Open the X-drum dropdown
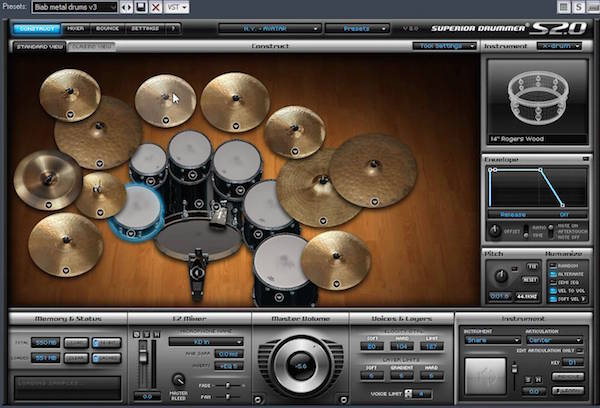The height and width of the screenshot is (408, 600). (559, 46)
